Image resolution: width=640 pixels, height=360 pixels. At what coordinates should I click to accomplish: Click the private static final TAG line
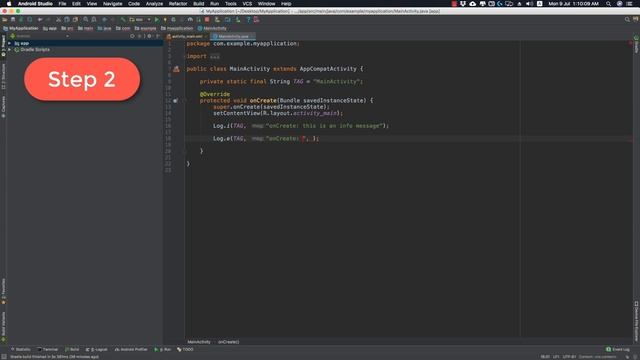click(x=281, y=82)
